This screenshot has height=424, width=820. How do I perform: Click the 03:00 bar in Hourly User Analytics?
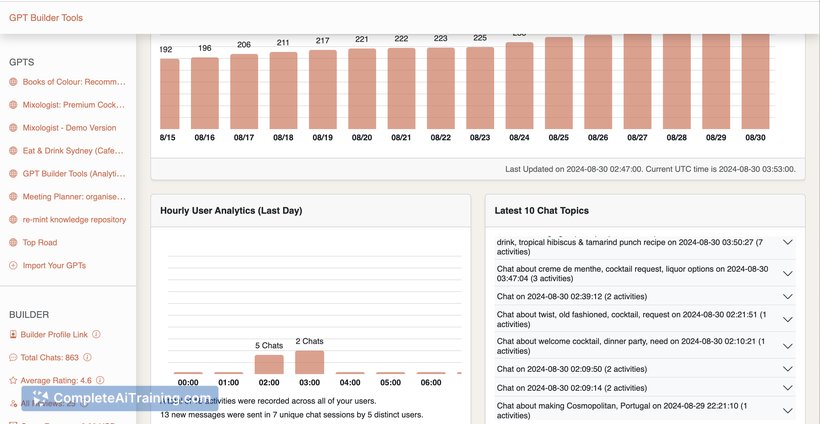point(310,362)
